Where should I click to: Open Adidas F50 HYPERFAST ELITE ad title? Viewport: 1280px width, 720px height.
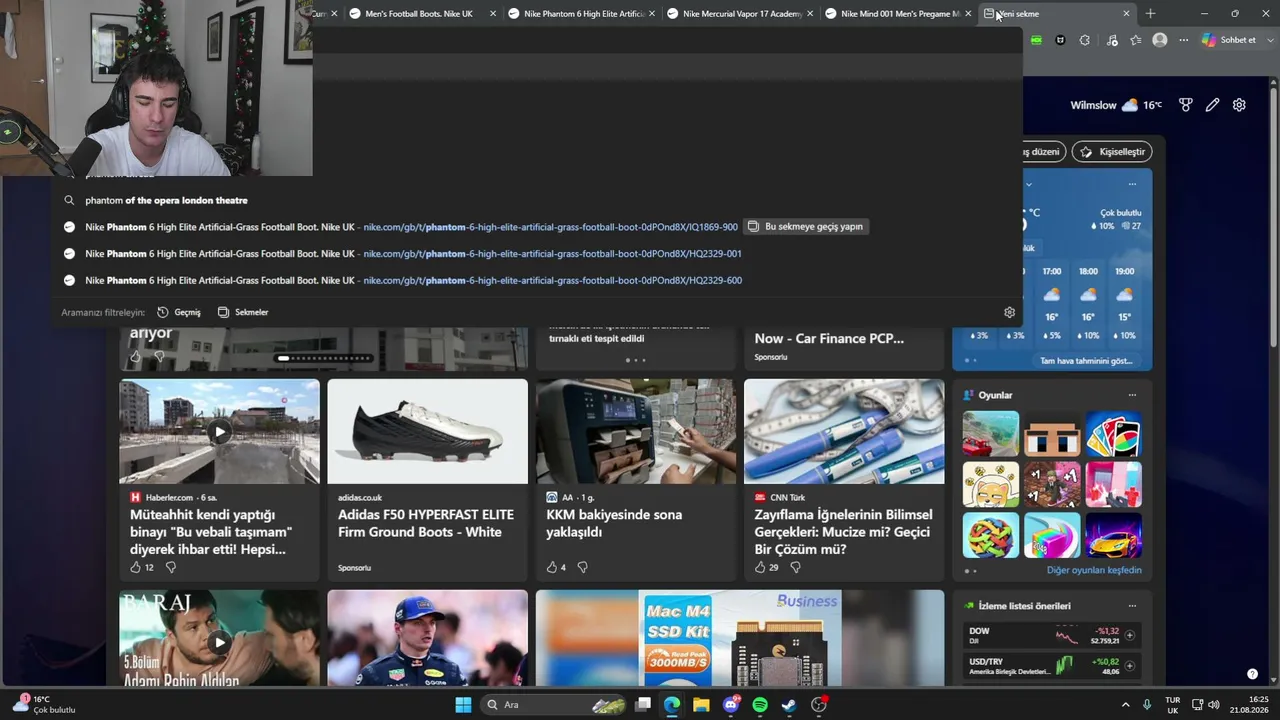426,523
